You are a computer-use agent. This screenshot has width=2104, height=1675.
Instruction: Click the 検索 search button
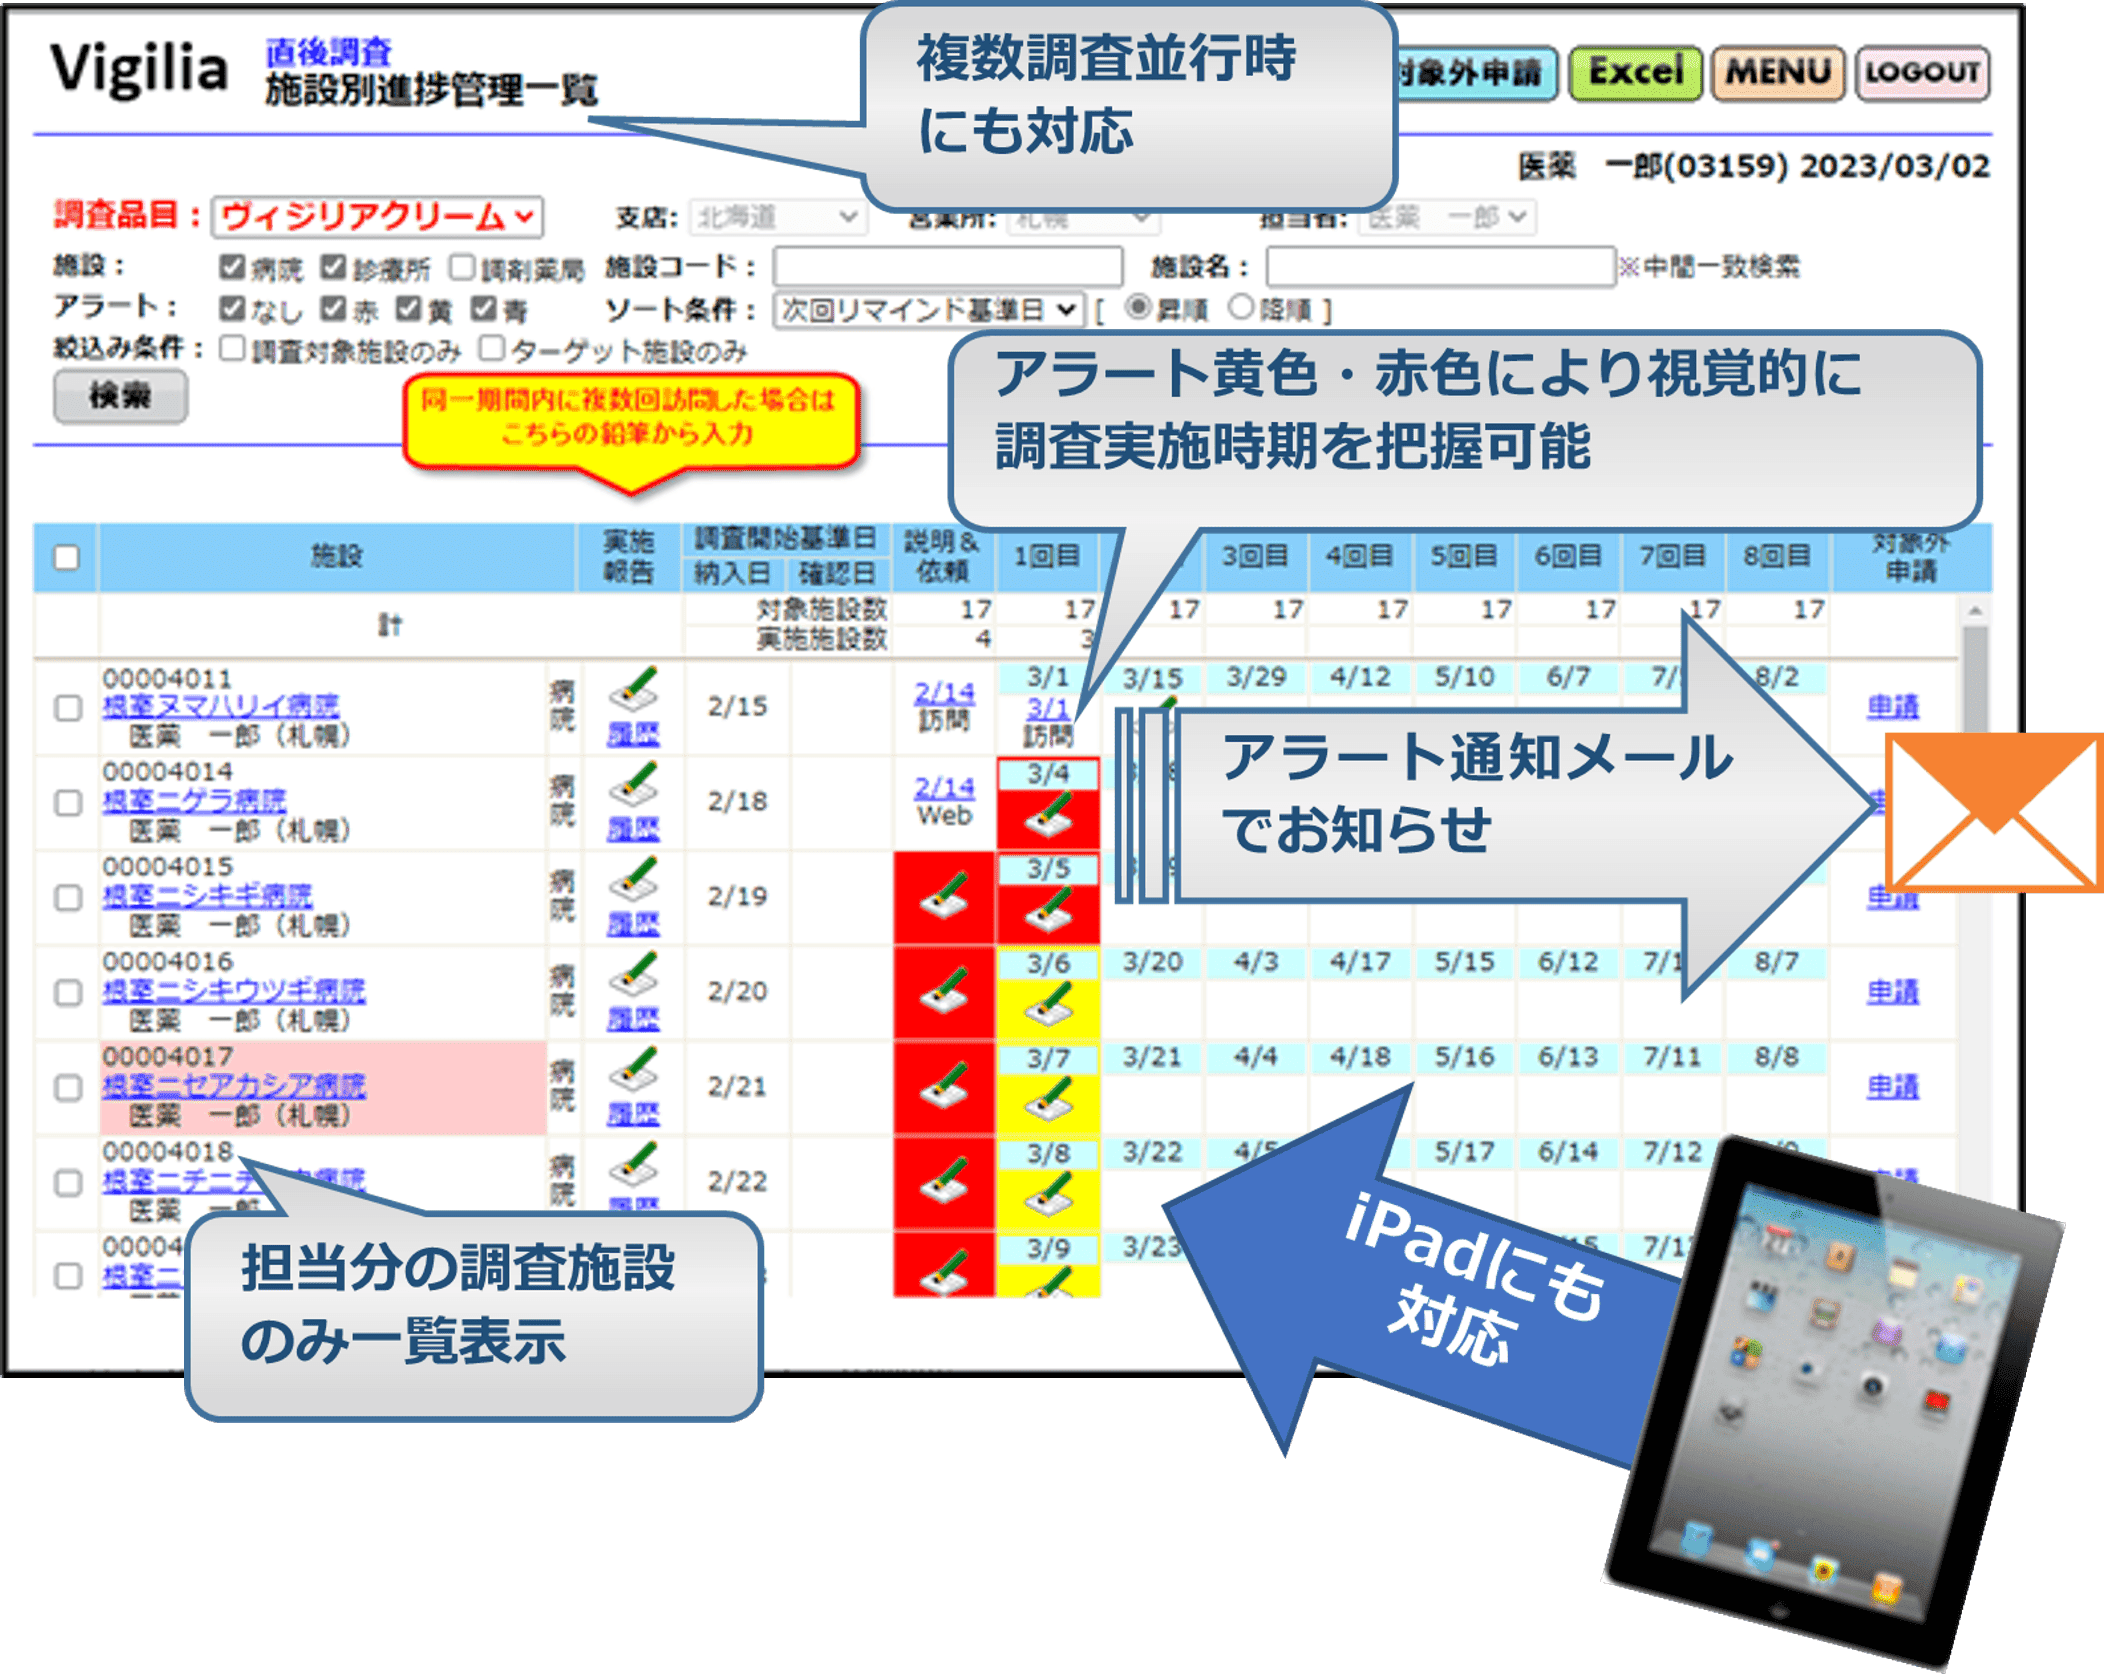point(120,396)
